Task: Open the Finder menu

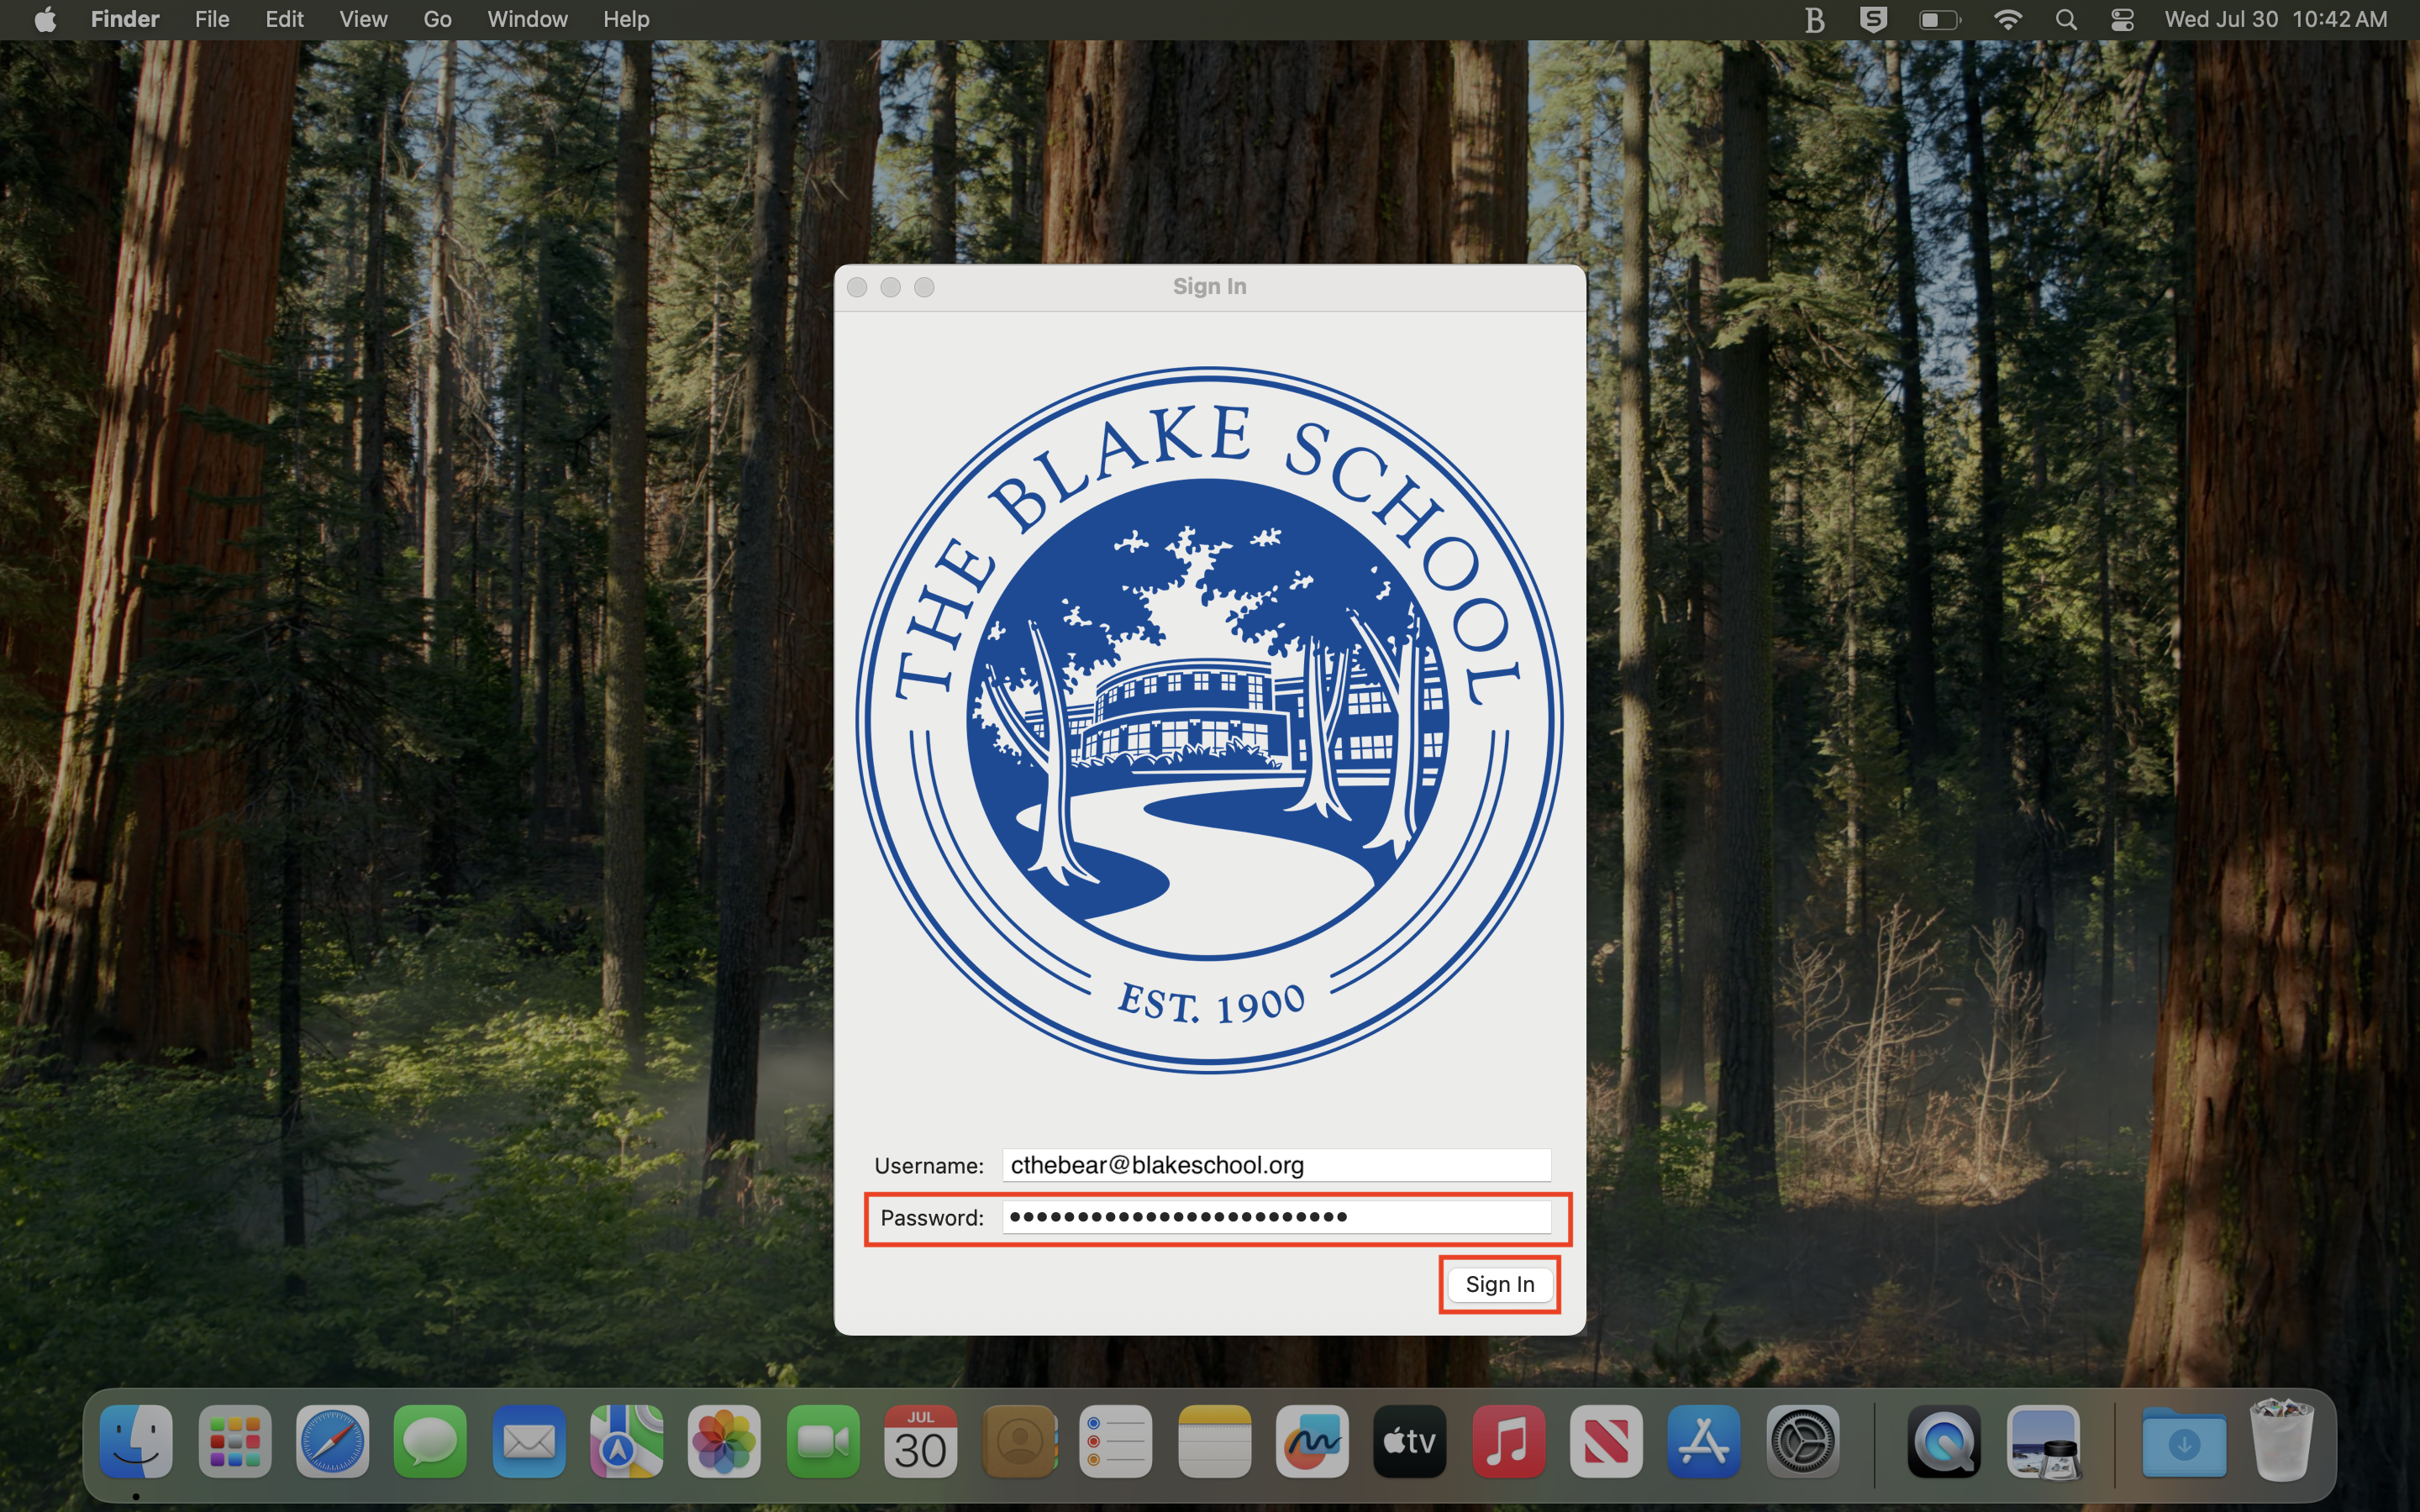Action: coord(125,19)
